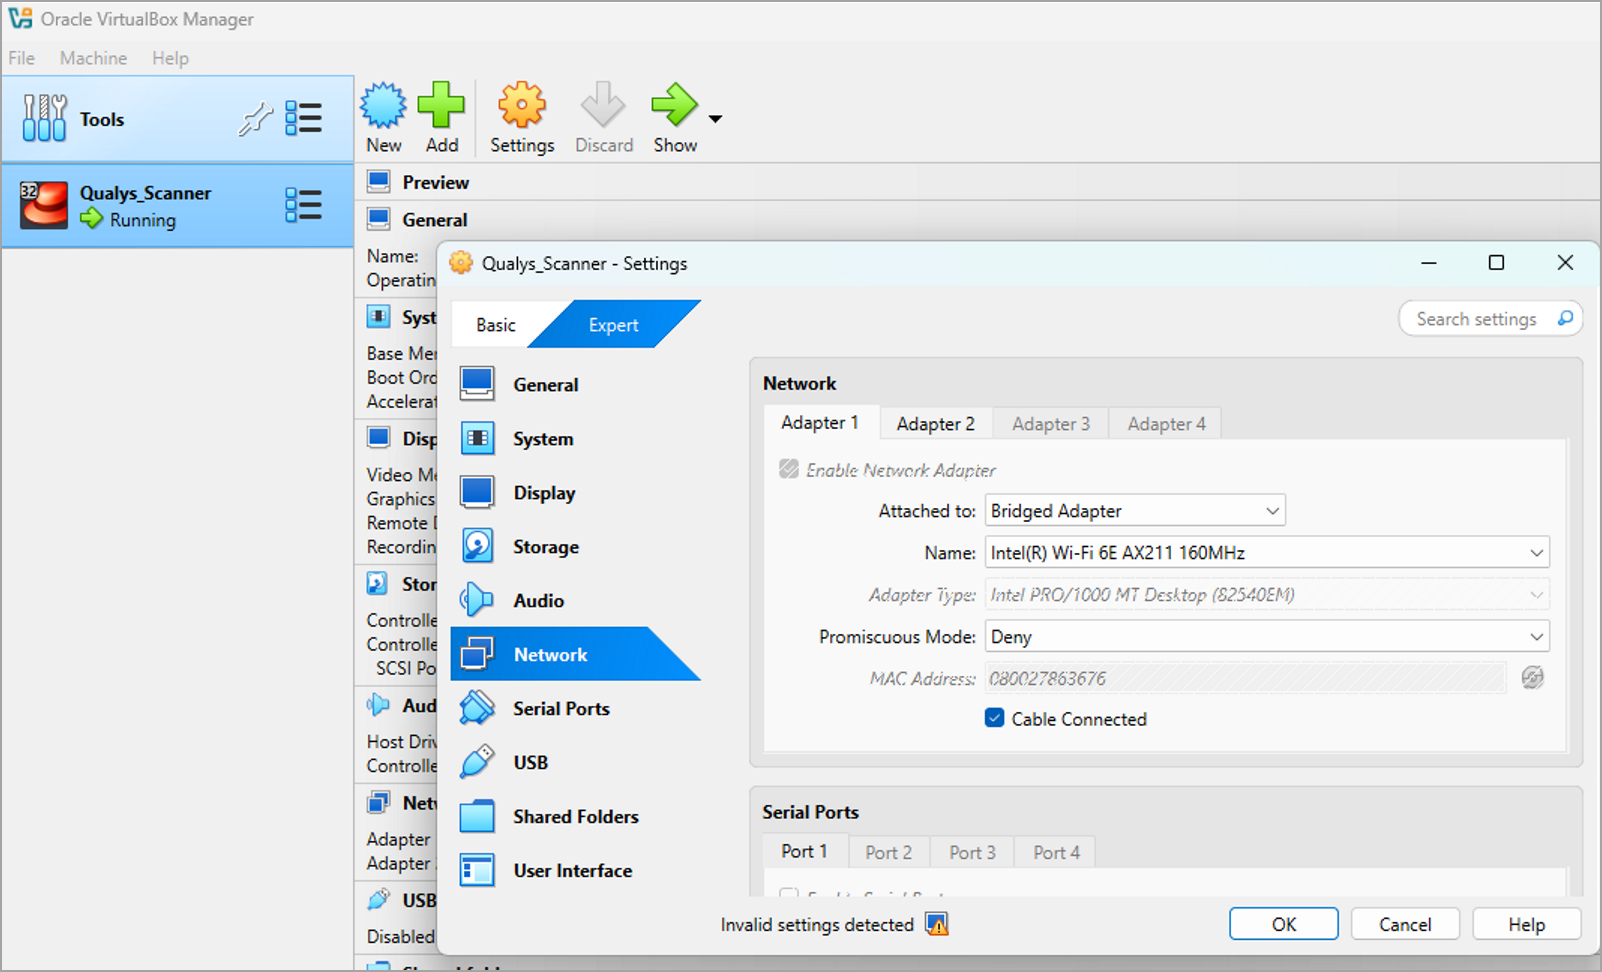Screen dimensions: 1602x972
Task: Toggle the Enable Network Adapter checkbox
Action: coord(787,469)
